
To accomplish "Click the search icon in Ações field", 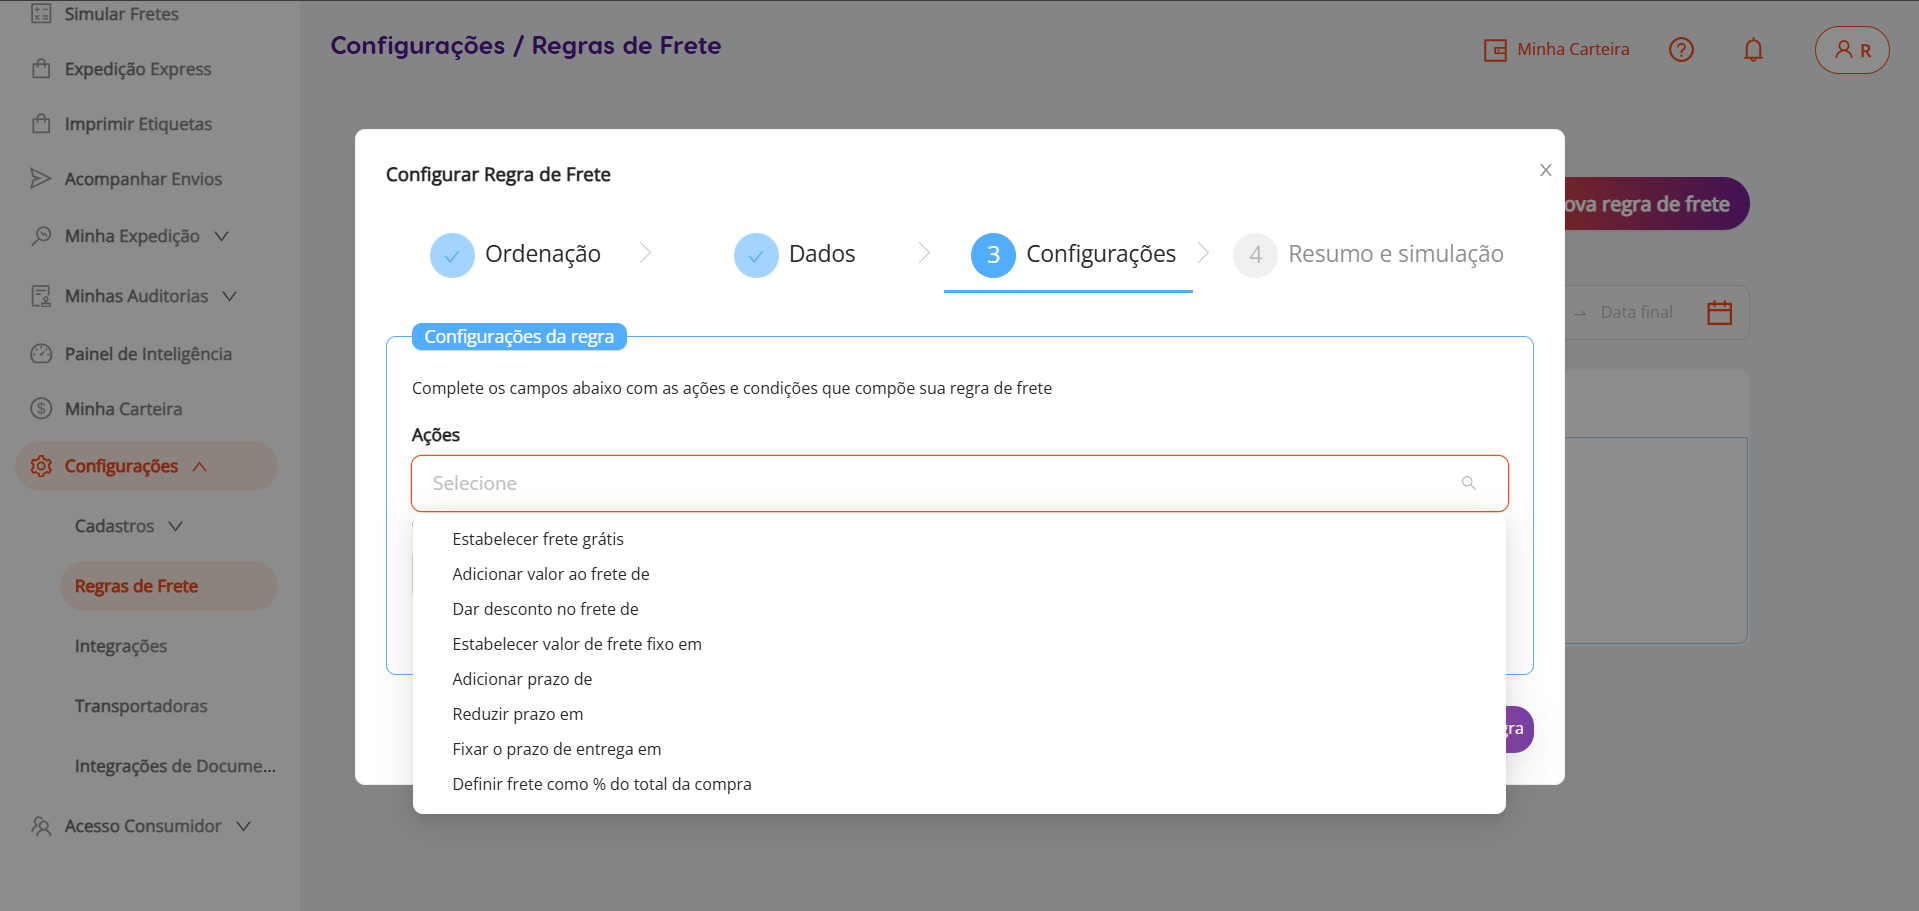I will (1468, 483).
